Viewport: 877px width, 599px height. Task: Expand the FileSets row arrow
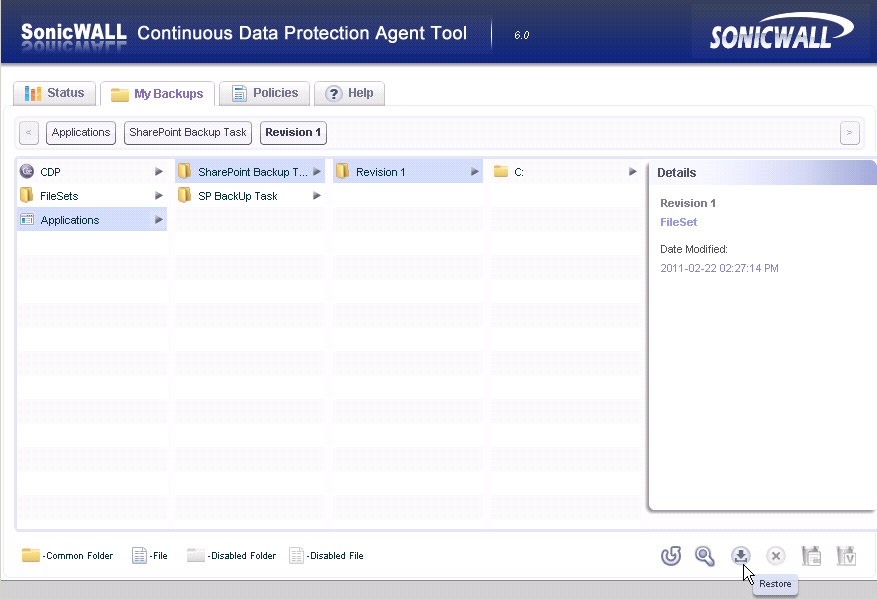(x=159, y=196)
